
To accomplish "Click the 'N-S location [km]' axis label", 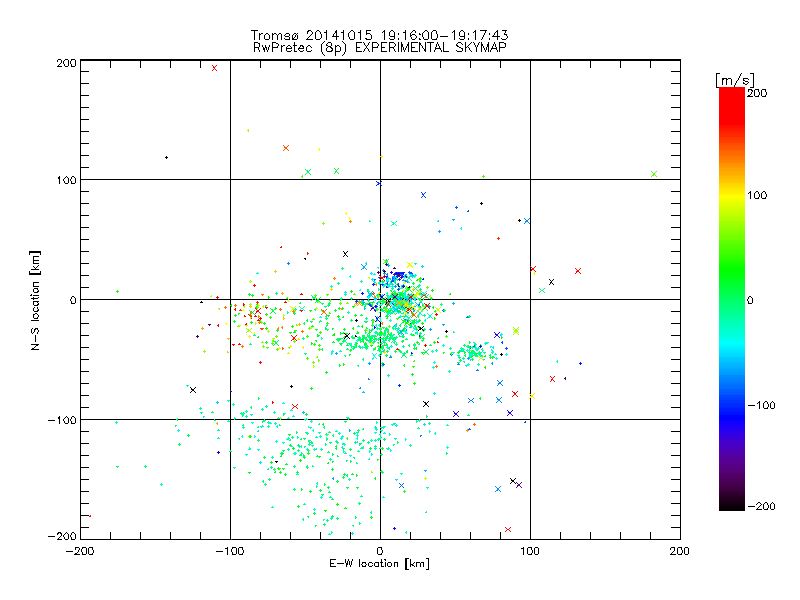I will [35, 300].
